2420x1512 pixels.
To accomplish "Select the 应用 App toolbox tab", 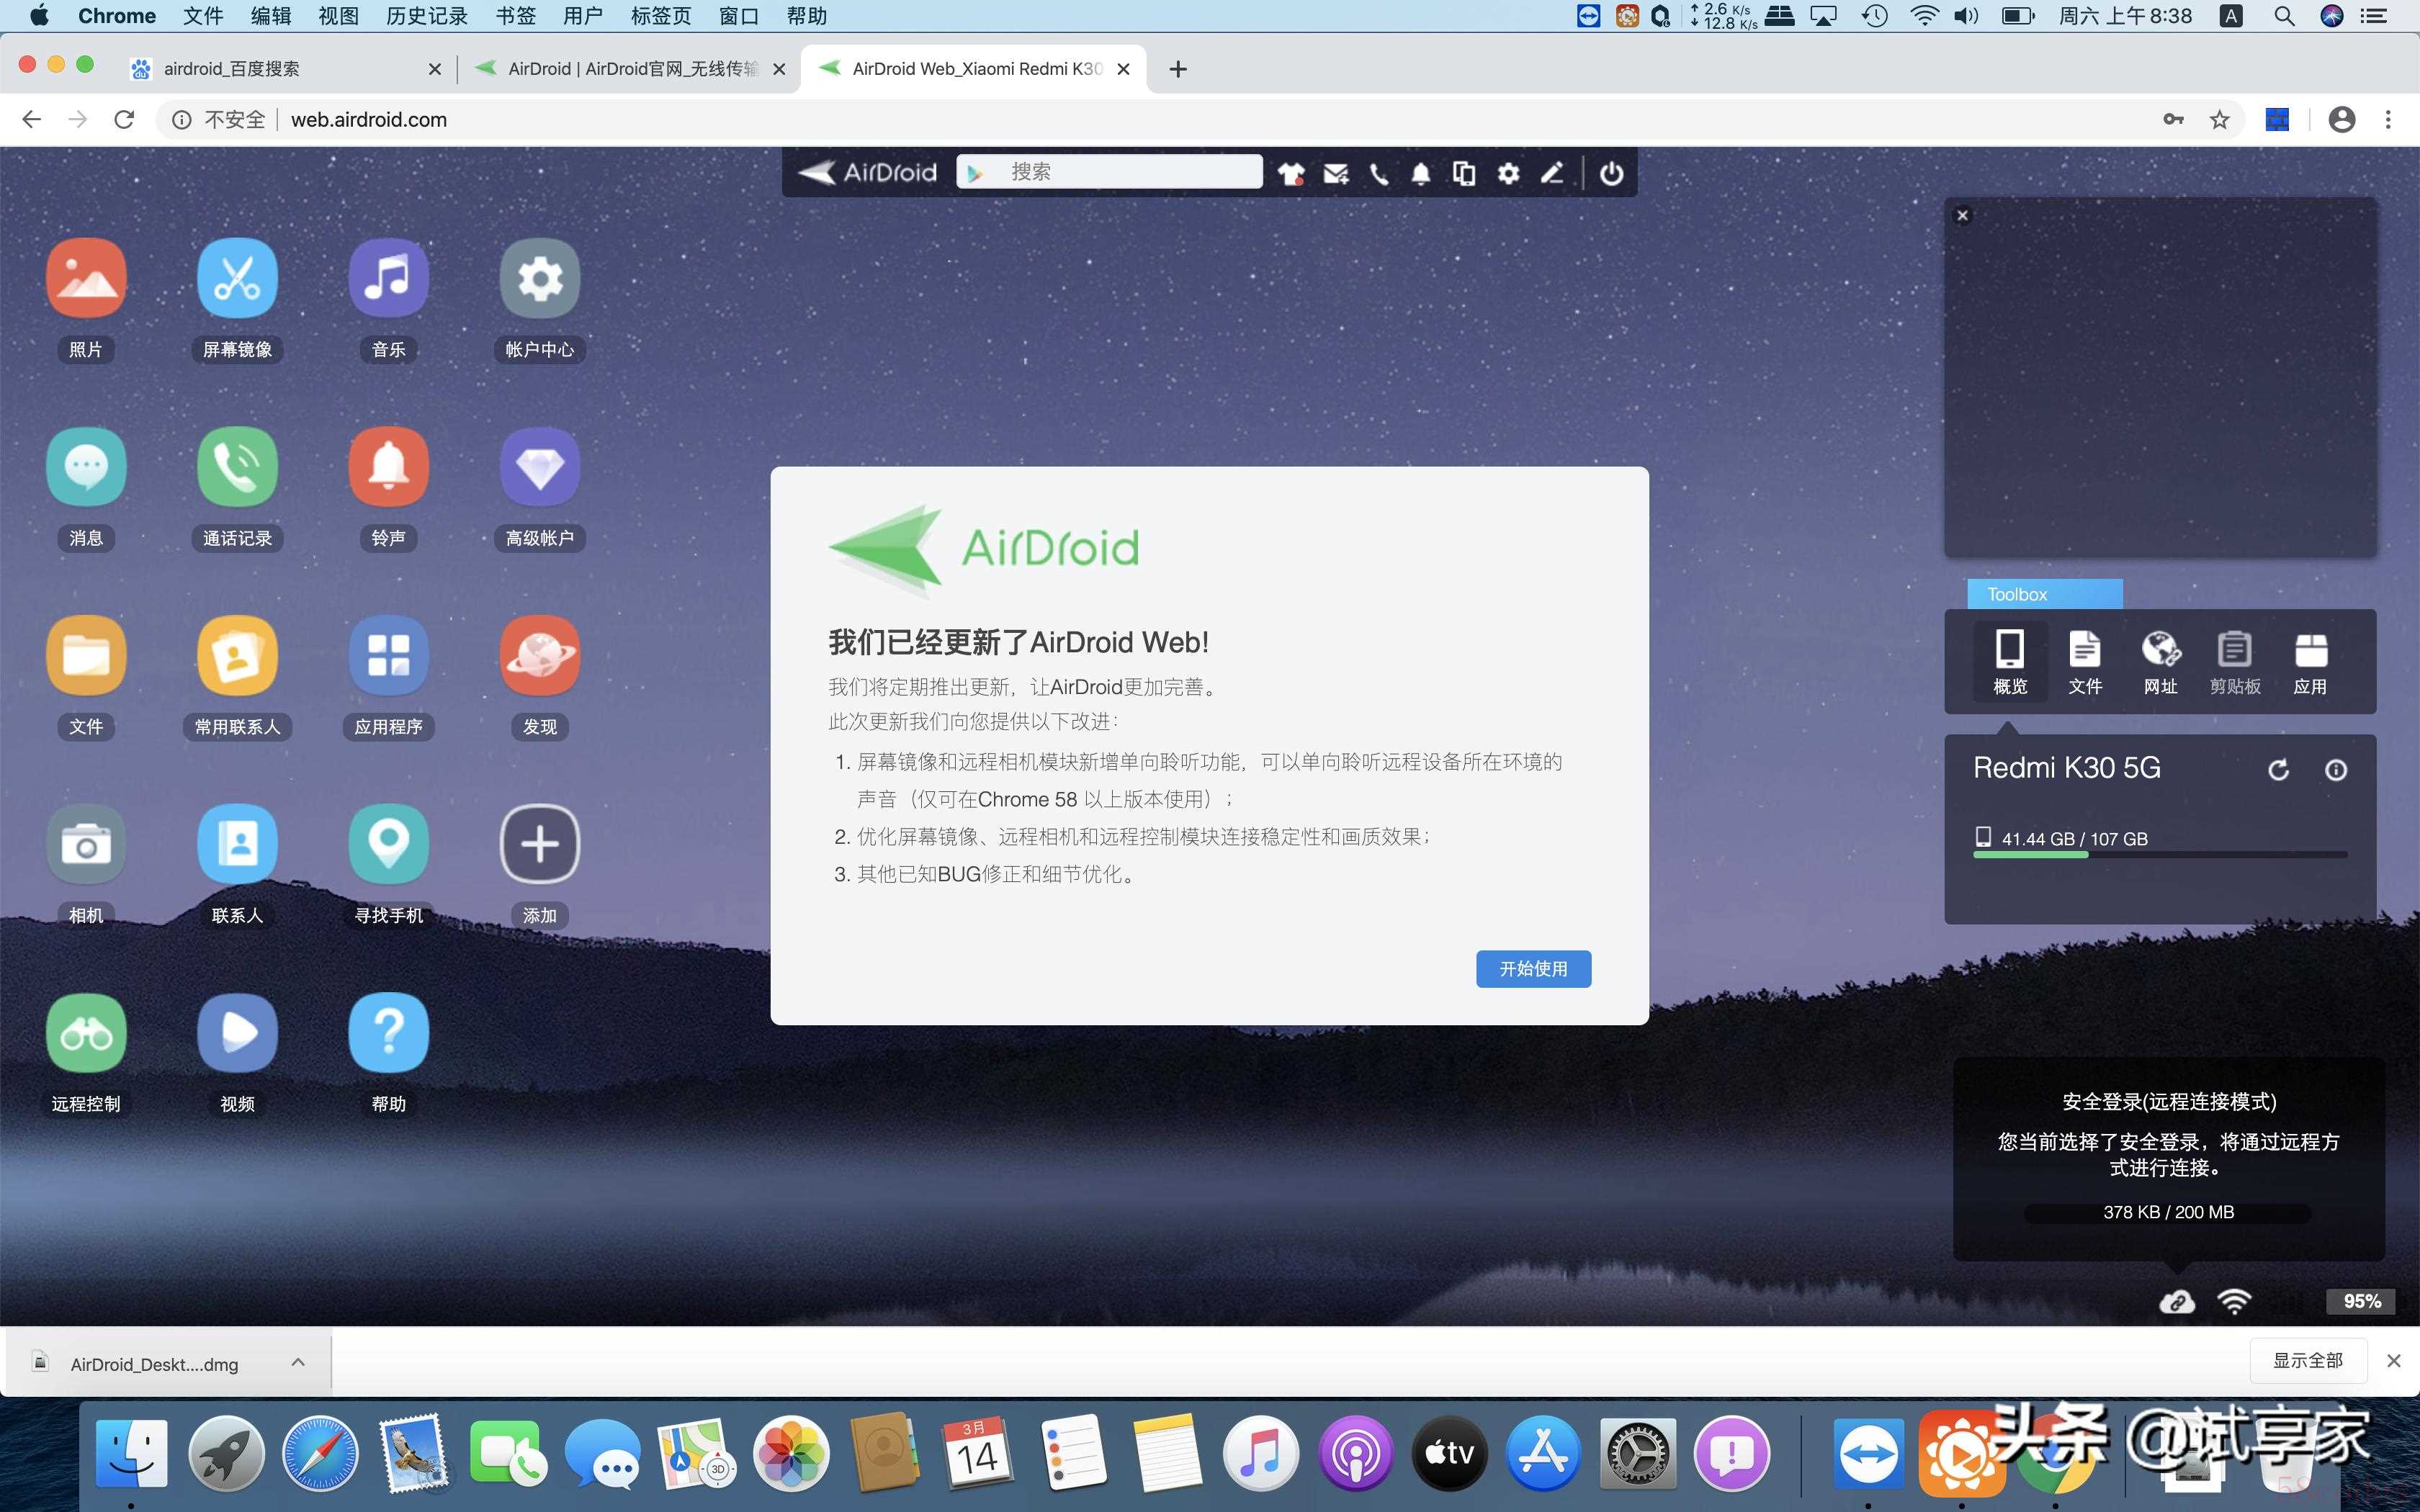I will [2310, 661].
